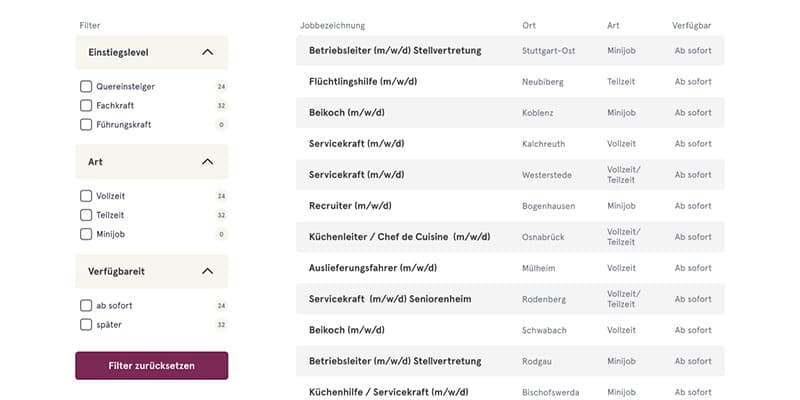Toggle the Minijob checkbox
This screenshot has height=400, width=800.
(86, 234)
